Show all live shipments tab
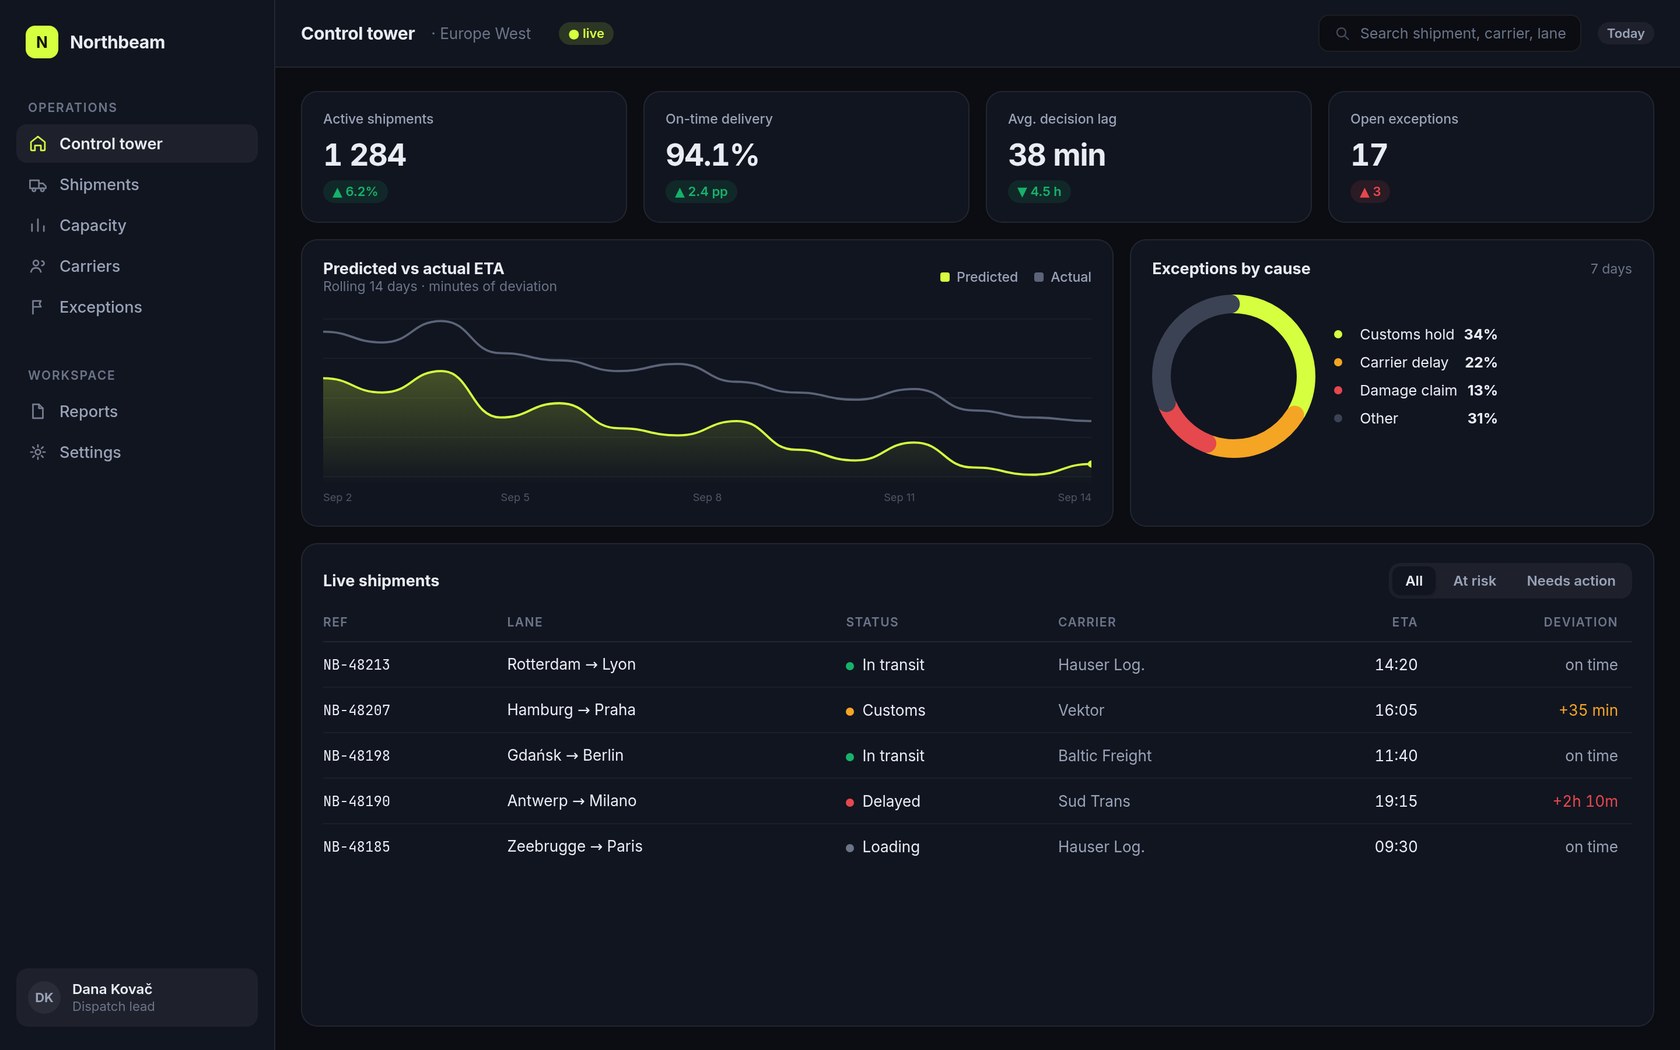1680x1050 pixels. click(1414, 581)
